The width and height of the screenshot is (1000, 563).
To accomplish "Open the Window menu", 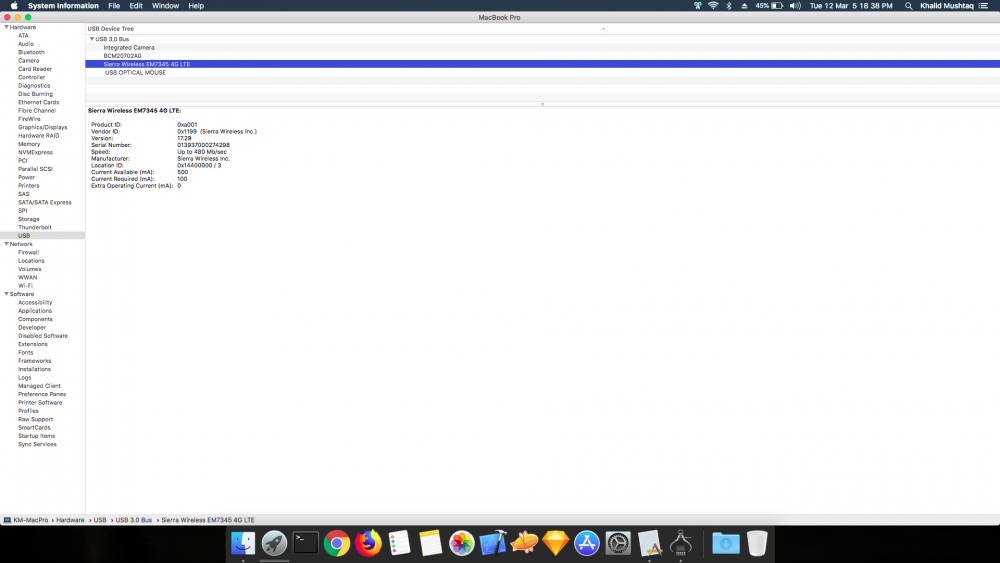I will (x=165, y=6).
